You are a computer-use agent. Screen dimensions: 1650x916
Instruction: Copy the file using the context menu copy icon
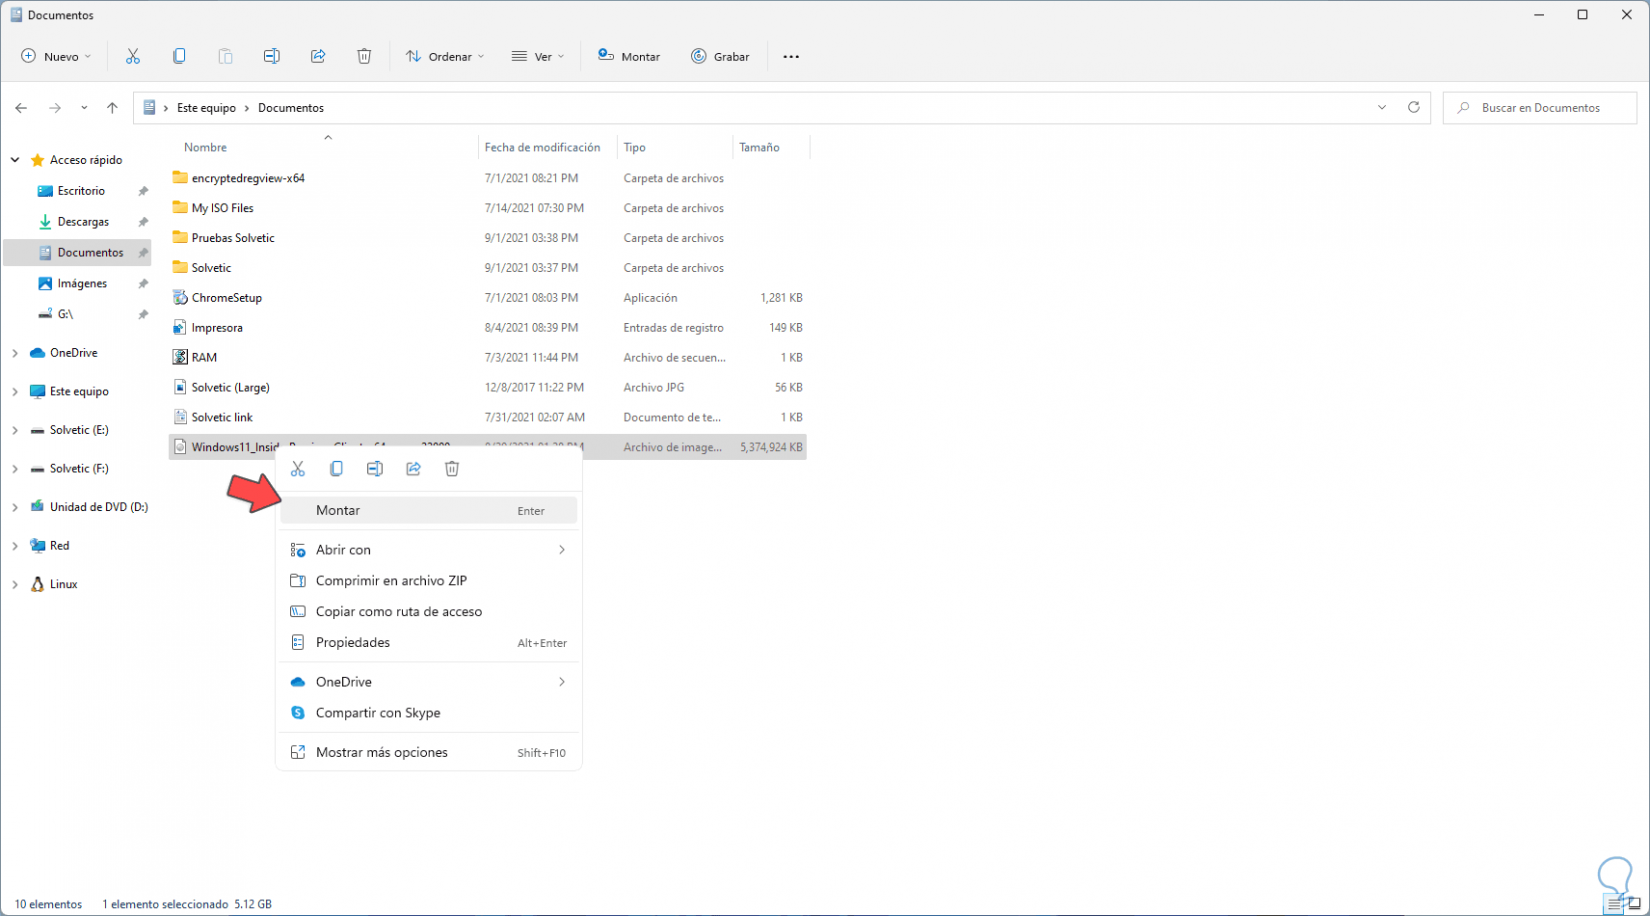point(336,469)
